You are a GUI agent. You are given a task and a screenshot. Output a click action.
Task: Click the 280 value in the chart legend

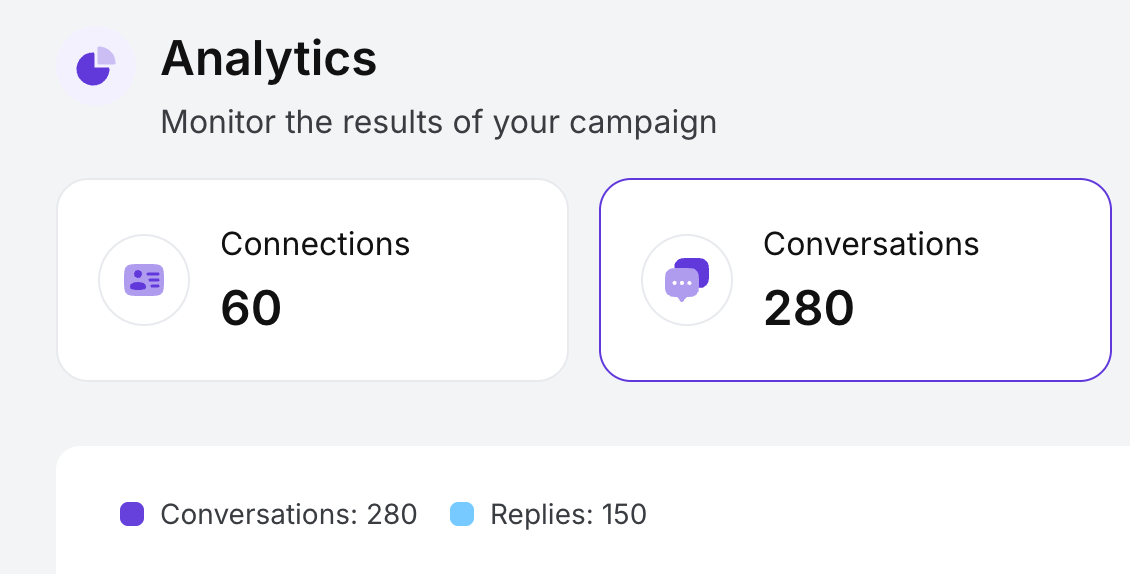coord(392,515)
